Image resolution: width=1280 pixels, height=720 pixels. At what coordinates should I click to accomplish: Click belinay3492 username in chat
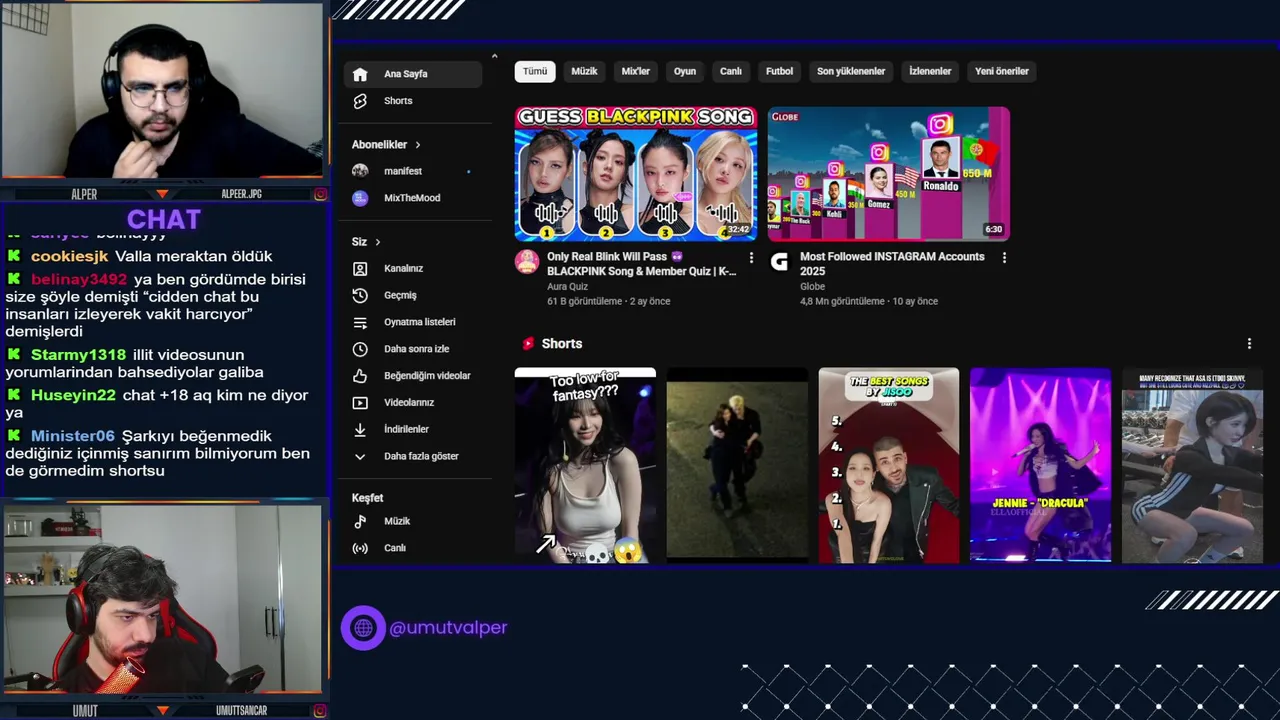coord(79,280)
